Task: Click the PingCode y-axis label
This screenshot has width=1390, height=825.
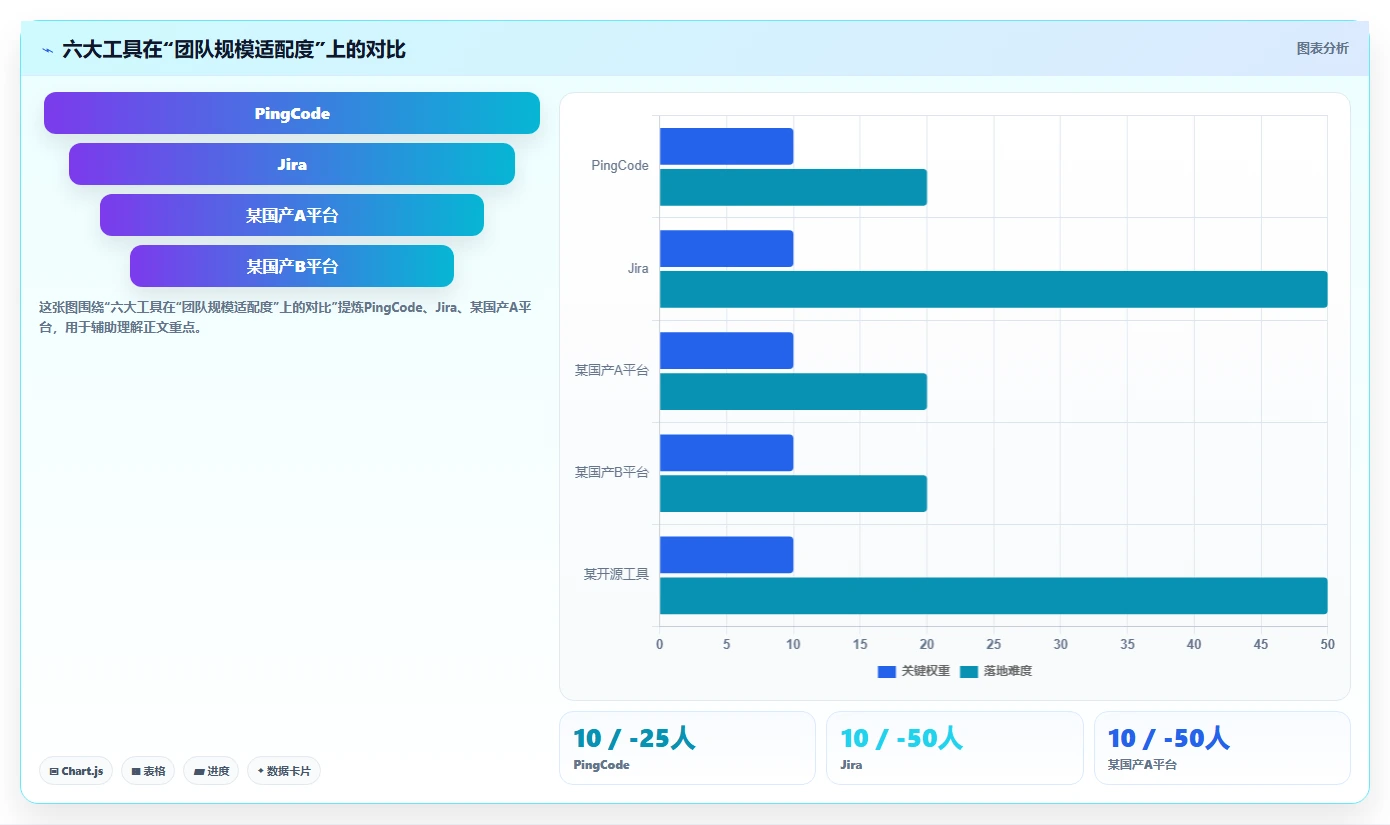Action: coord(620,166)
